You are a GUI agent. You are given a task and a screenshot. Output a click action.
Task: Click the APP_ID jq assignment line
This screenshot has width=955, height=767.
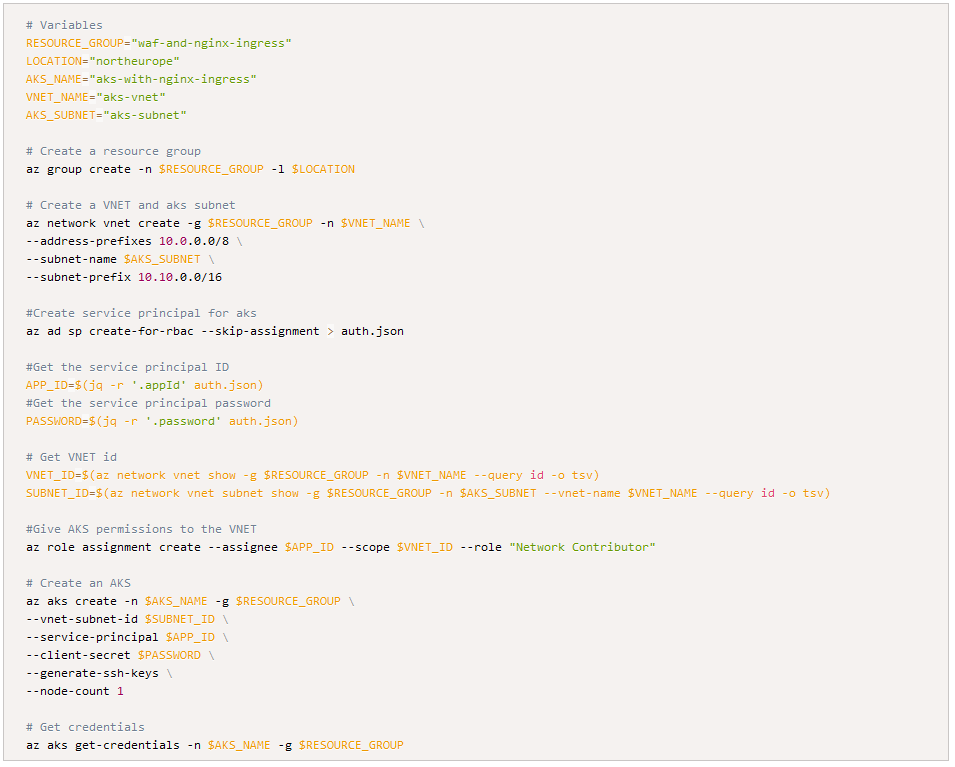(144, 385)
